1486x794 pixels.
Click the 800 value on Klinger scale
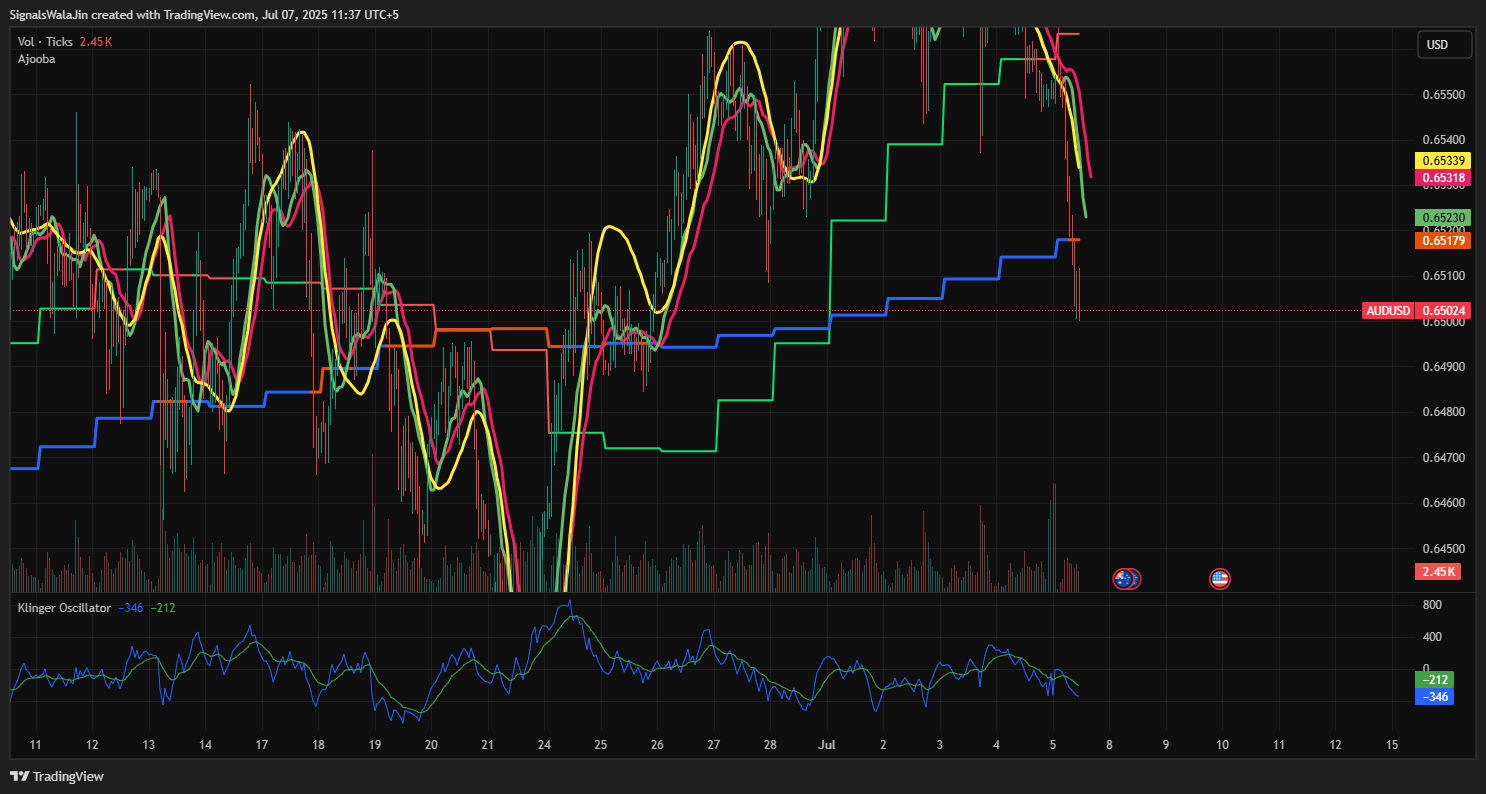[x=1432, y=605]
